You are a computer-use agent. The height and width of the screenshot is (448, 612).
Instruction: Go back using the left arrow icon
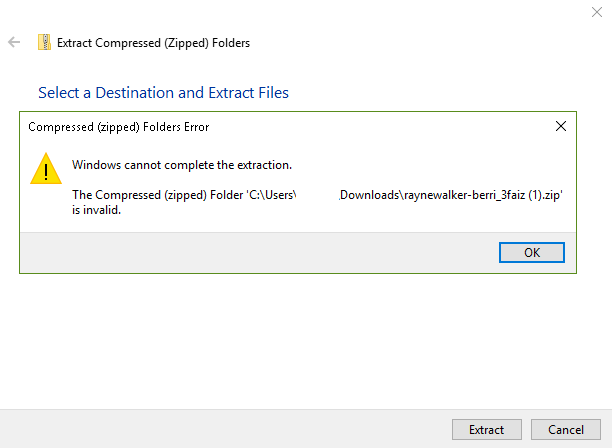pos(14,42)
